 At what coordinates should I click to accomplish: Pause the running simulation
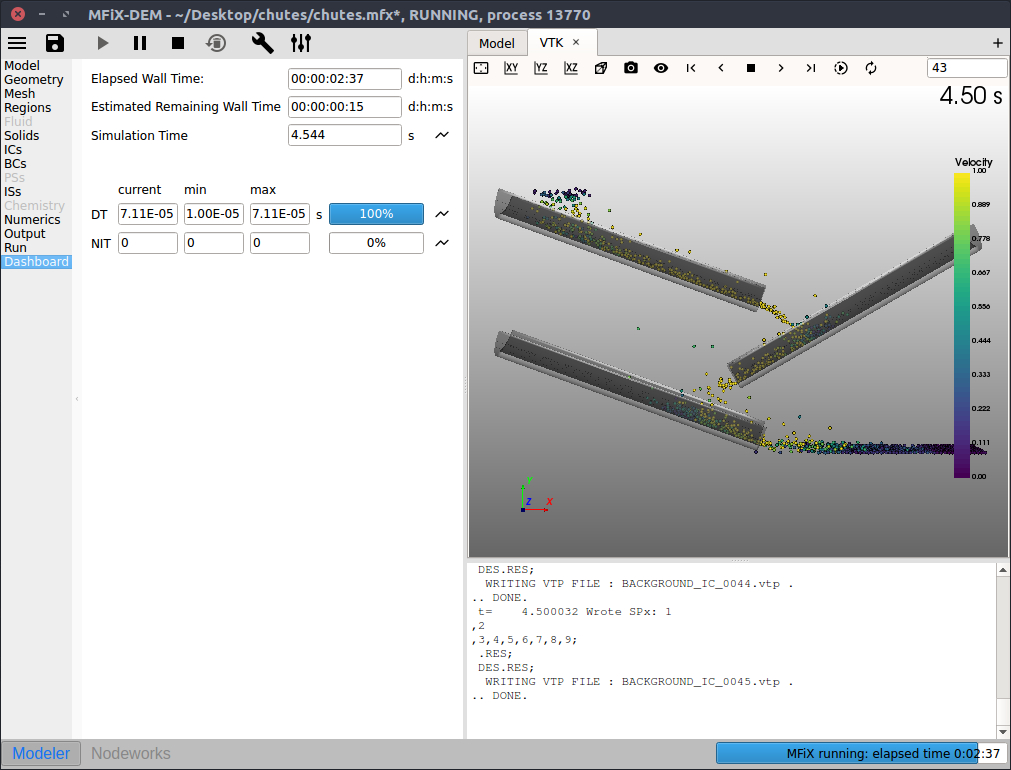[140, 43]
